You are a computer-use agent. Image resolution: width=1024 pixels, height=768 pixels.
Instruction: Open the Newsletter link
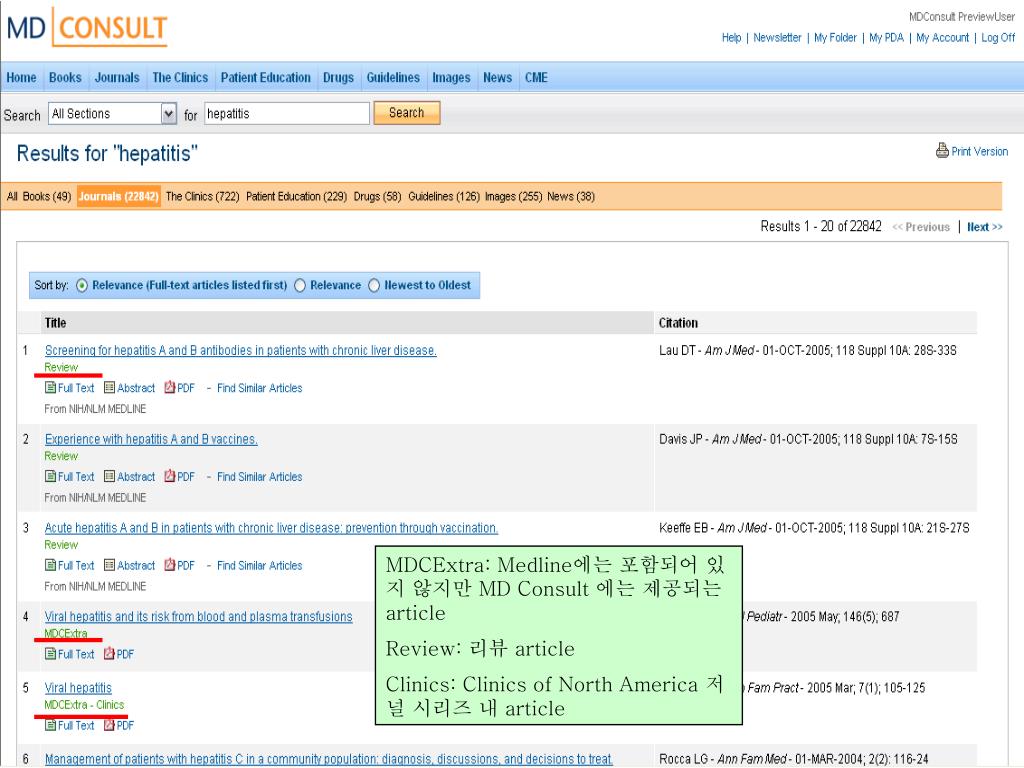click(777, 38)
